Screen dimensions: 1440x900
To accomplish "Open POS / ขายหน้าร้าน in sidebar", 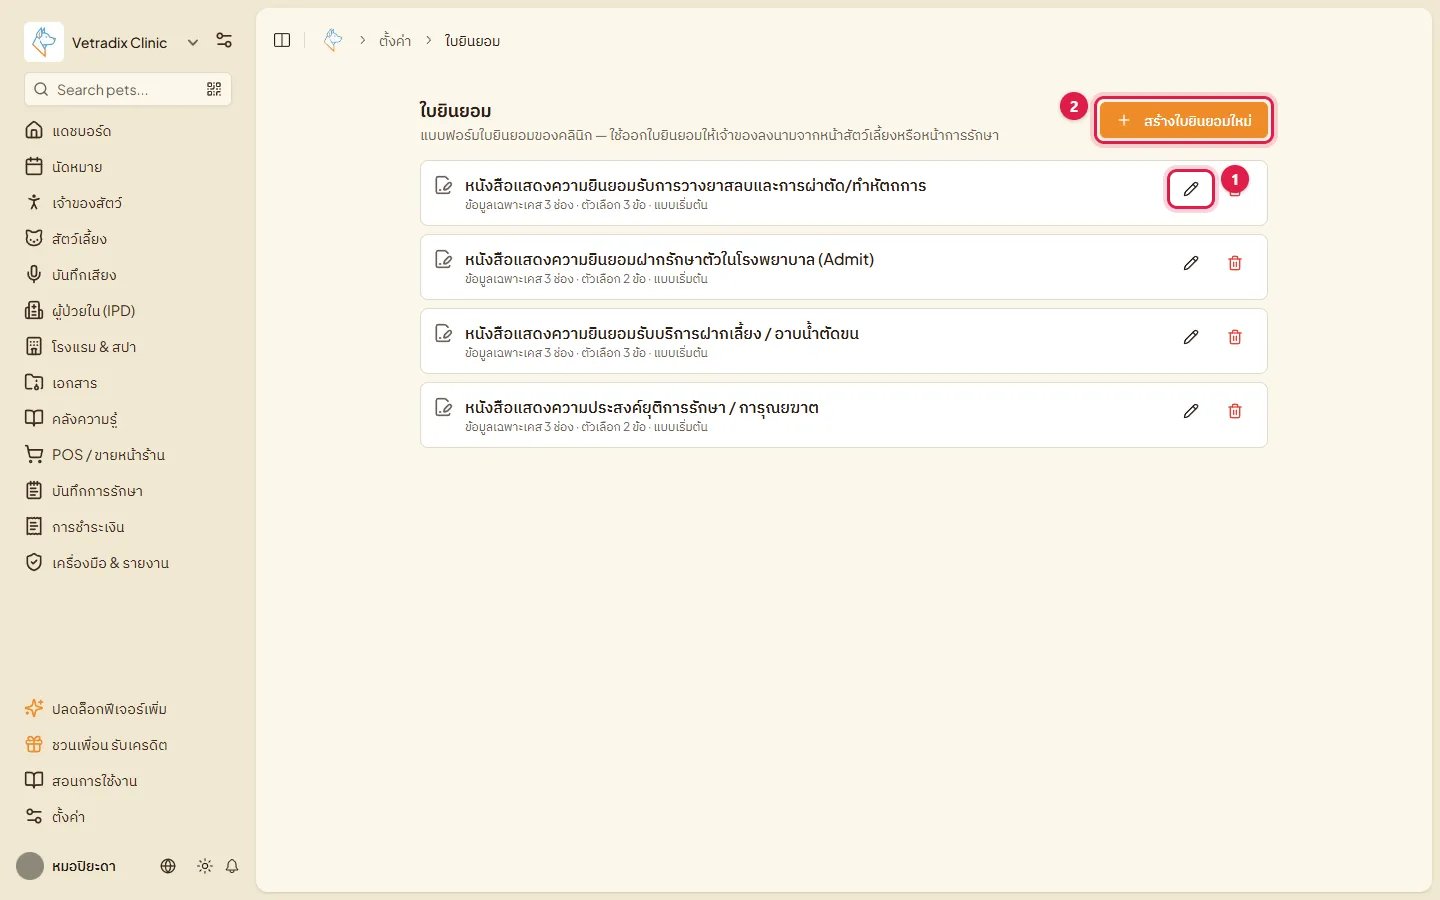I will click(x=128, y=455).
